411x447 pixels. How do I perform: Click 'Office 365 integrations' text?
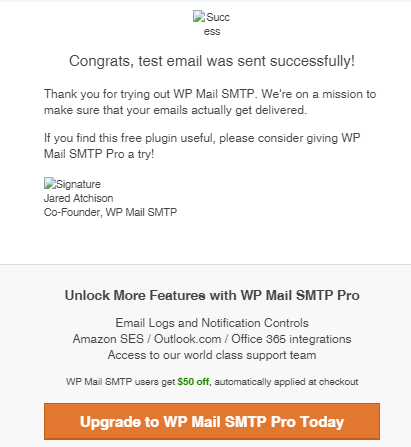coord(291,339)
